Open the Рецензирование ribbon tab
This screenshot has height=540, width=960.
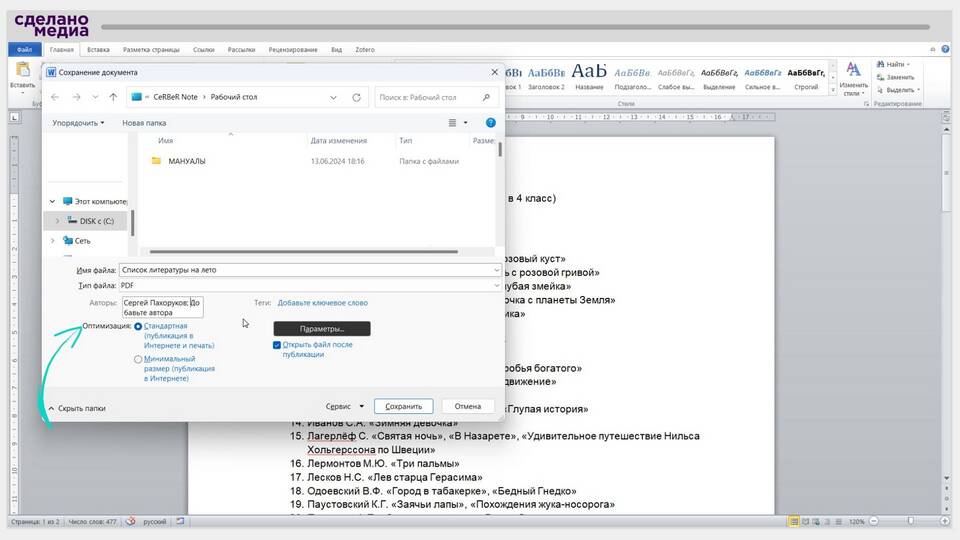pyautogui.click(x=293, y=49)
